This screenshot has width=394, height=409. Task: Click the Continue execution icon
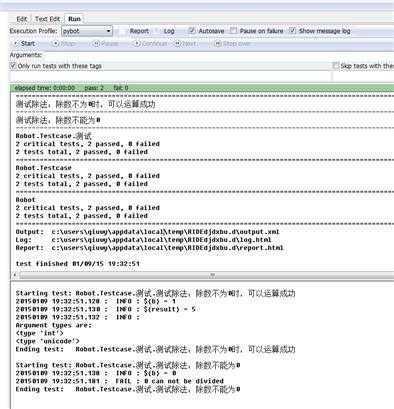(x=137, y=44)
